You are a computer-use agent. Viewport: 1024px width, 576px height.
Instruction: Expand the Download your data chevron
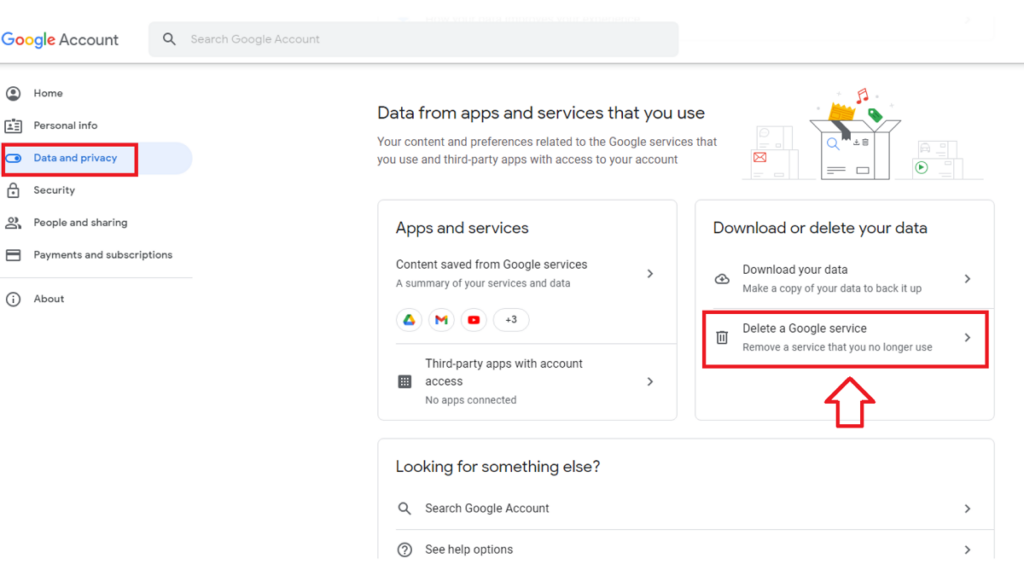967,279
